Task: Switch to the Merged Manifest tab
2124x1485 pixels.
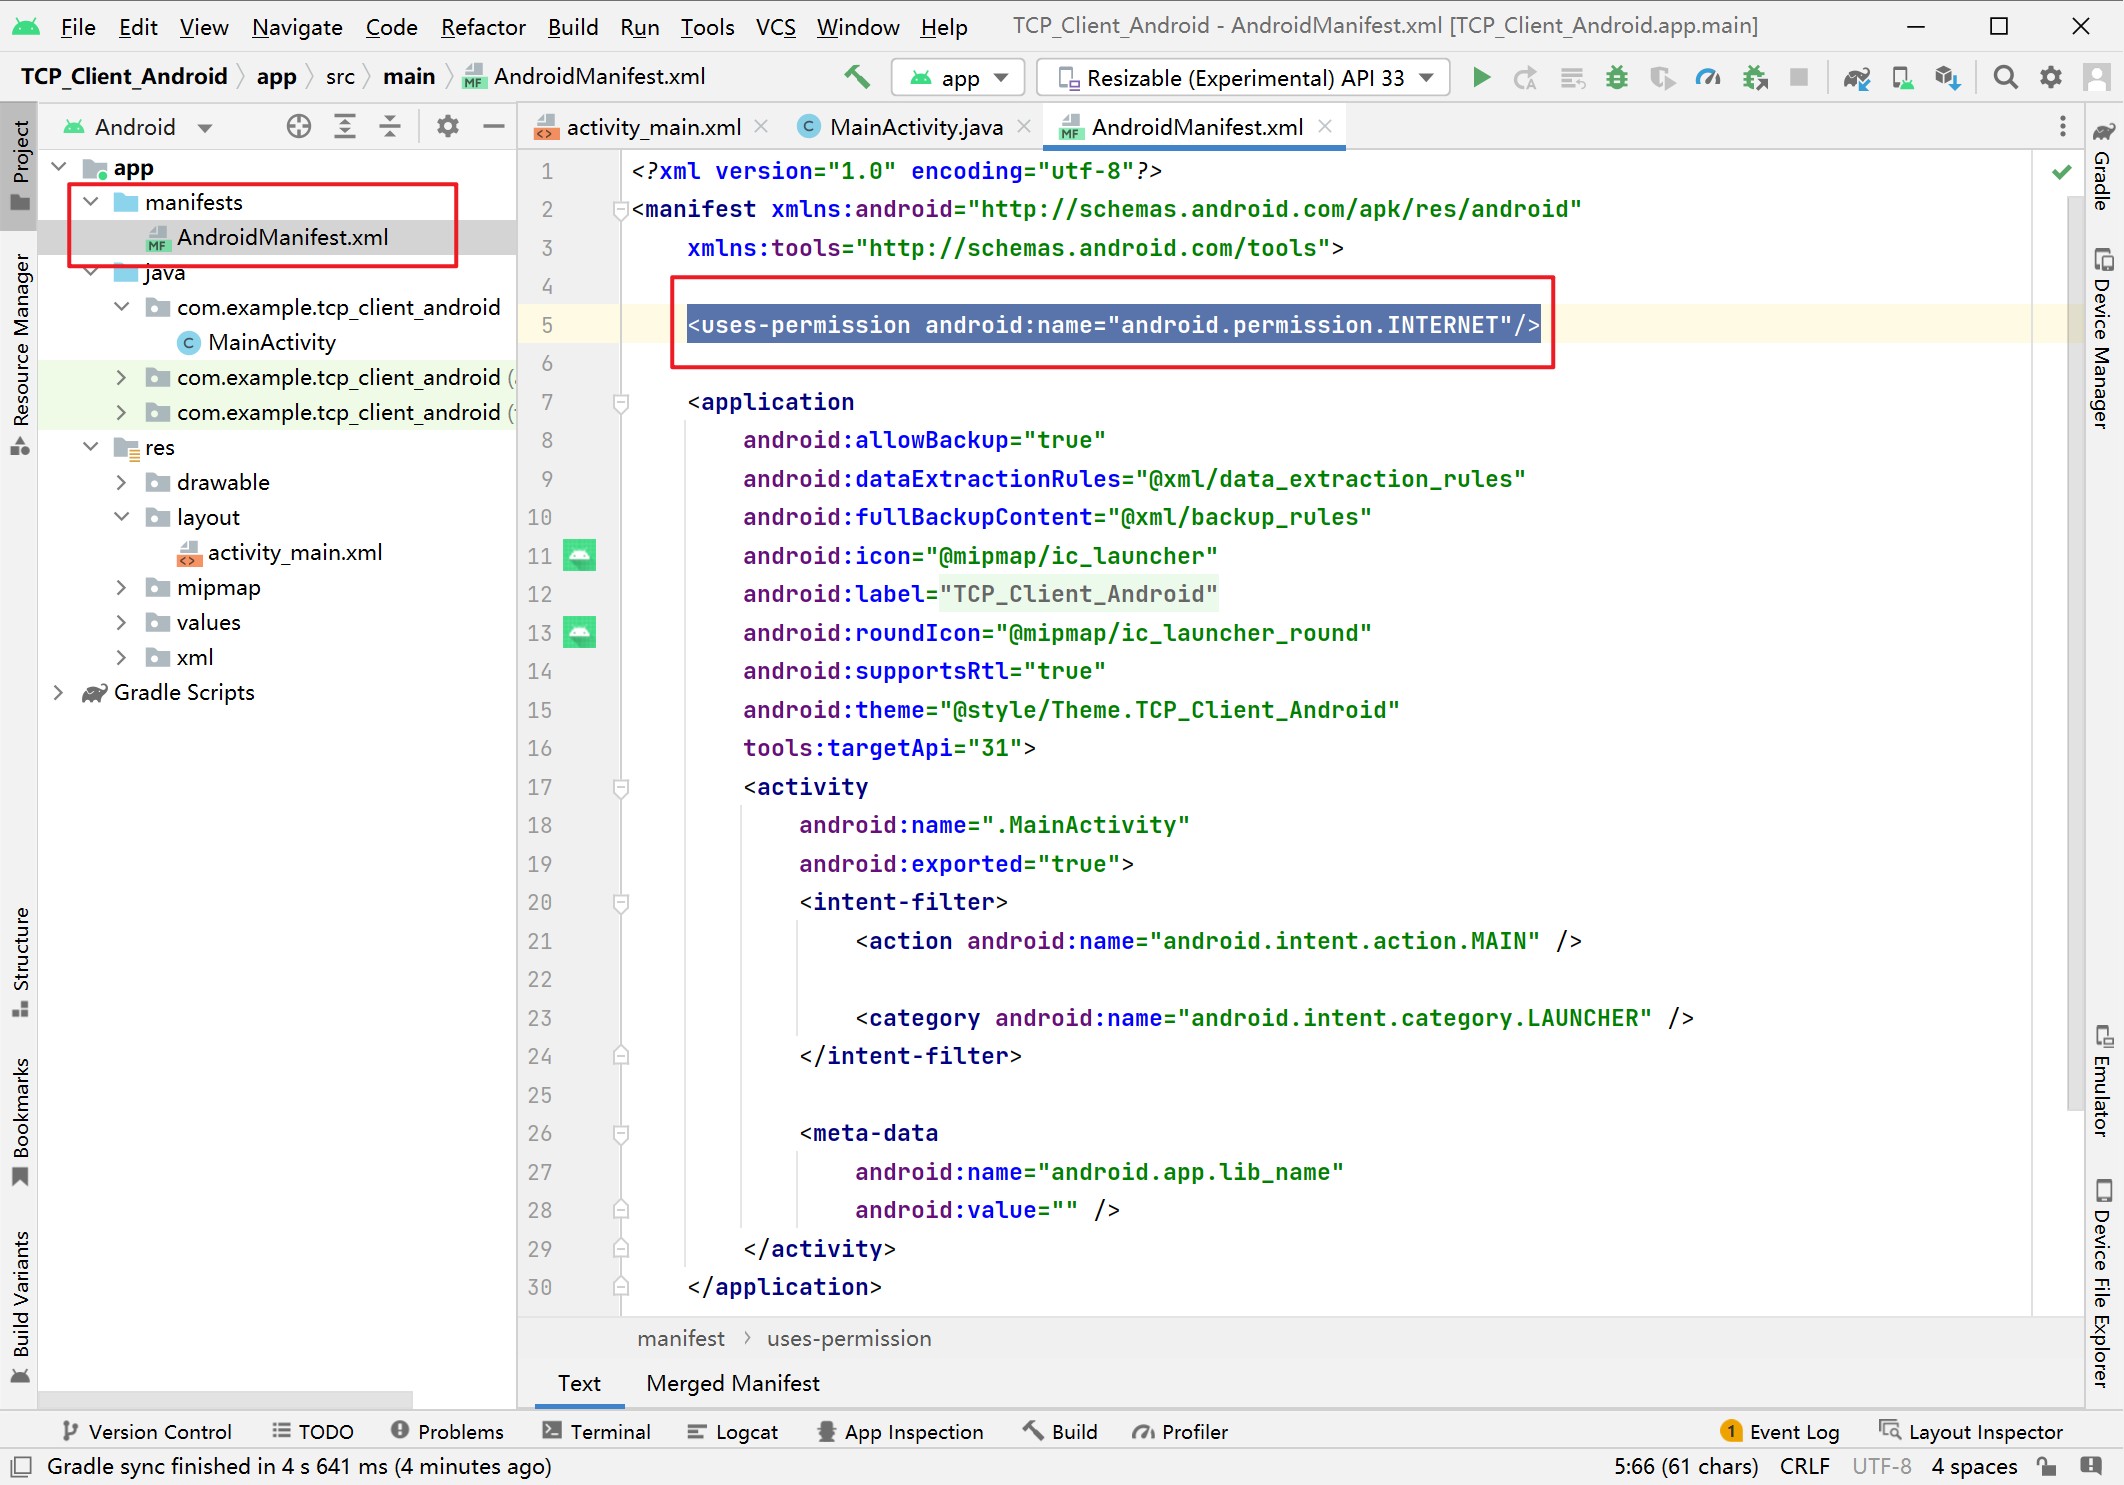Action: [x=733, y=1383]
